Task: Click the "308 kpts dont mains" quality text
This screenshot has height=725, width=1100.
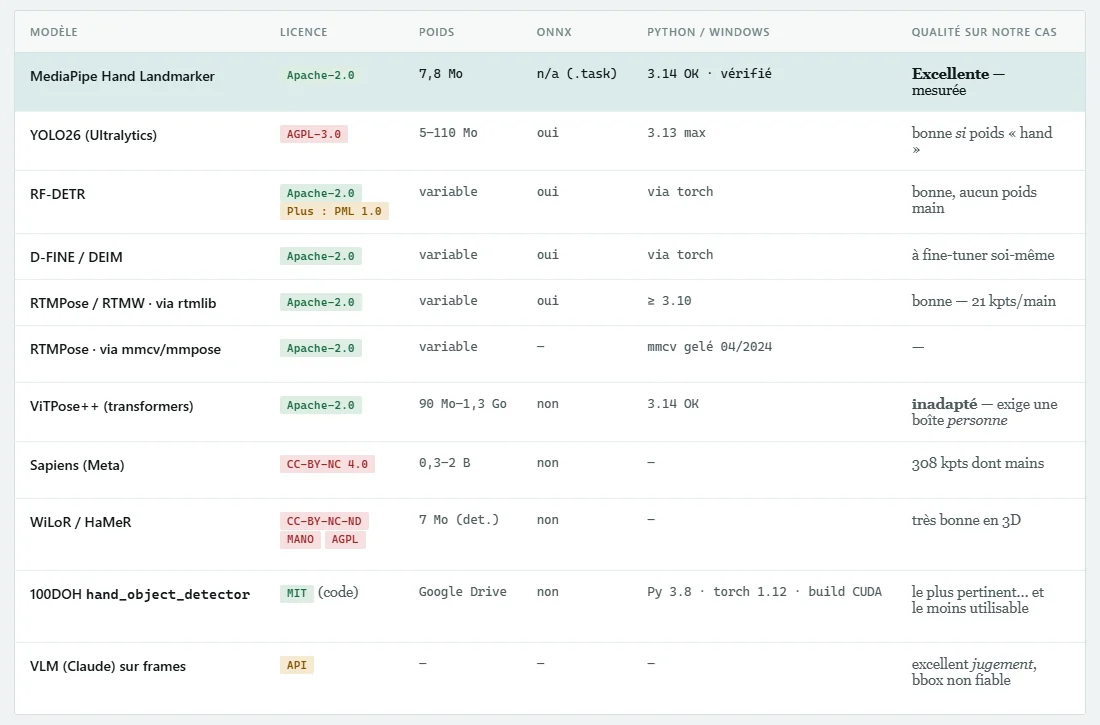Action: (x=978, y=463)
